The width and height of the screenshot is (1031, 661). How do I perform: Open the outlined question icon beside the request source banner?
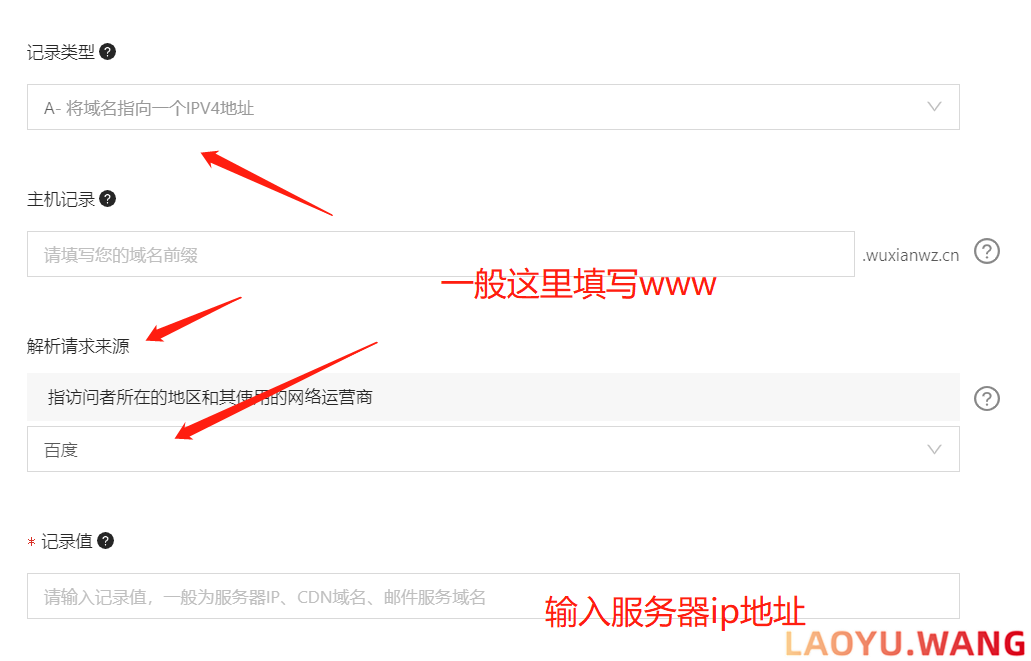point(986,399)
